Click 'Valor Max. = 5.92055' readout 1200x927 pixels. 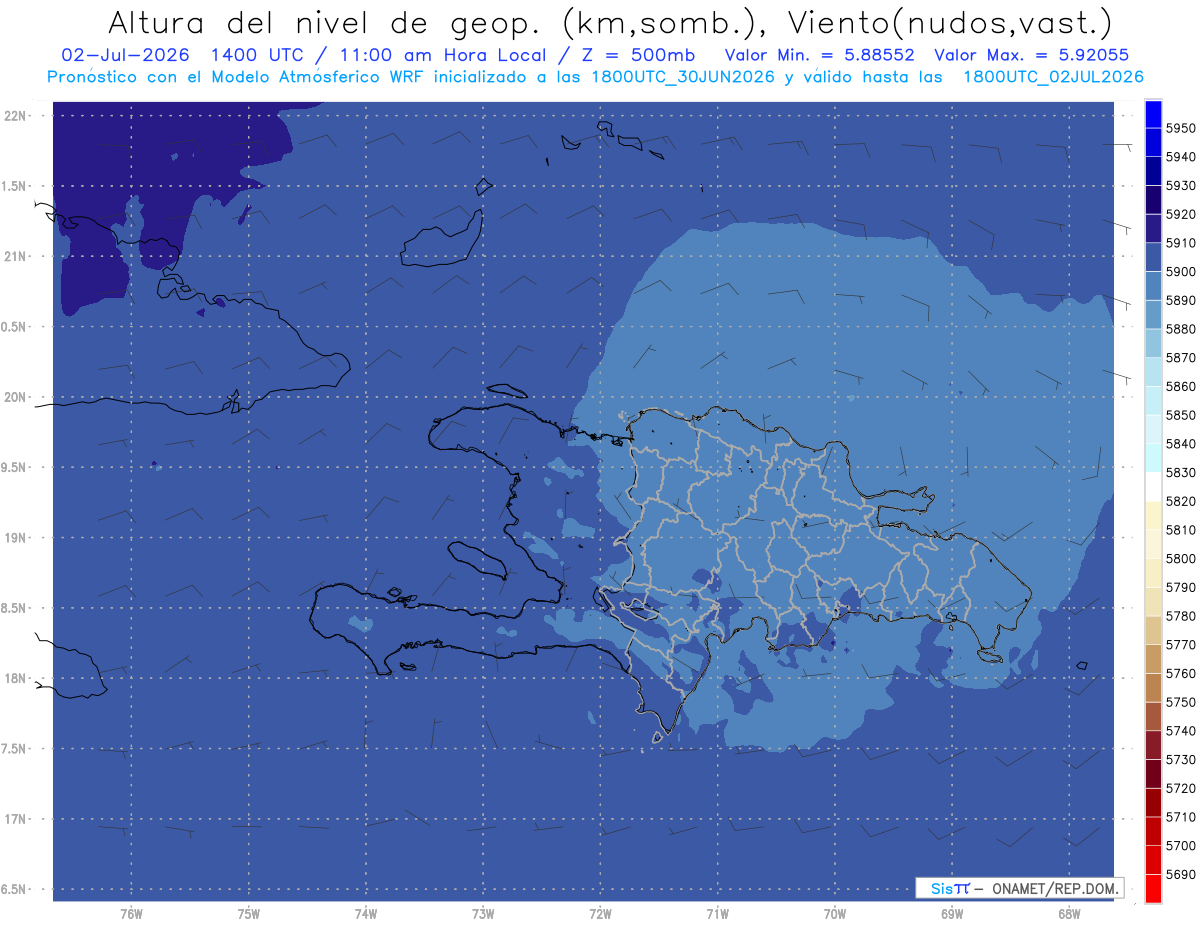(x=1031, y=55)
